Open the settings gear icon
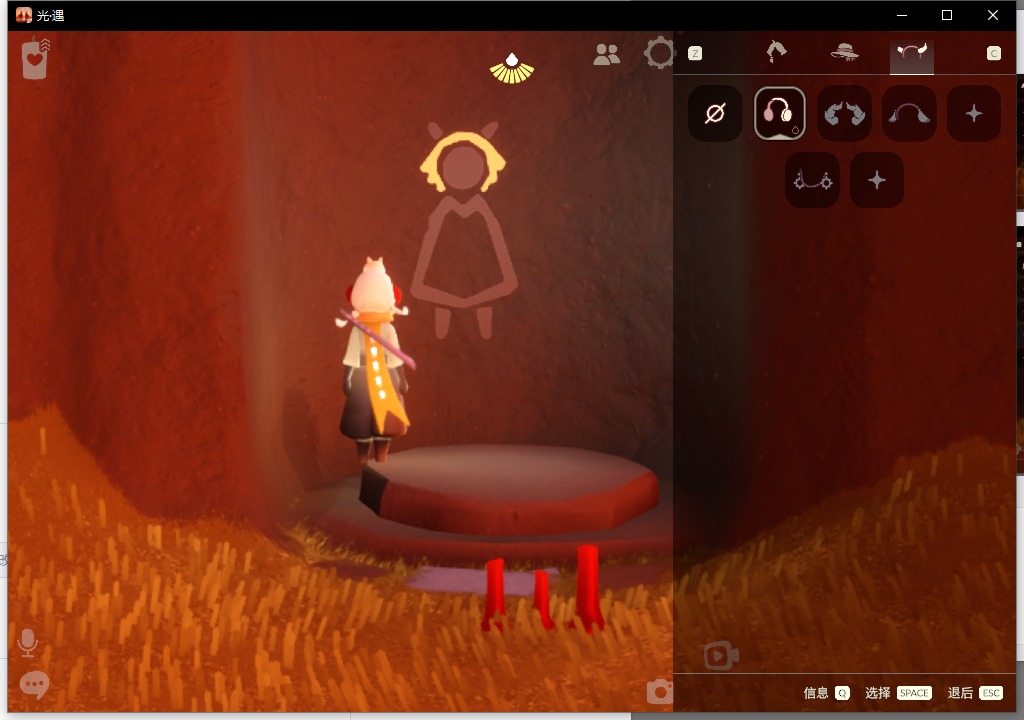Image resolution: width=1024 pixels, height=720 pixels. (x=658, y=53)
